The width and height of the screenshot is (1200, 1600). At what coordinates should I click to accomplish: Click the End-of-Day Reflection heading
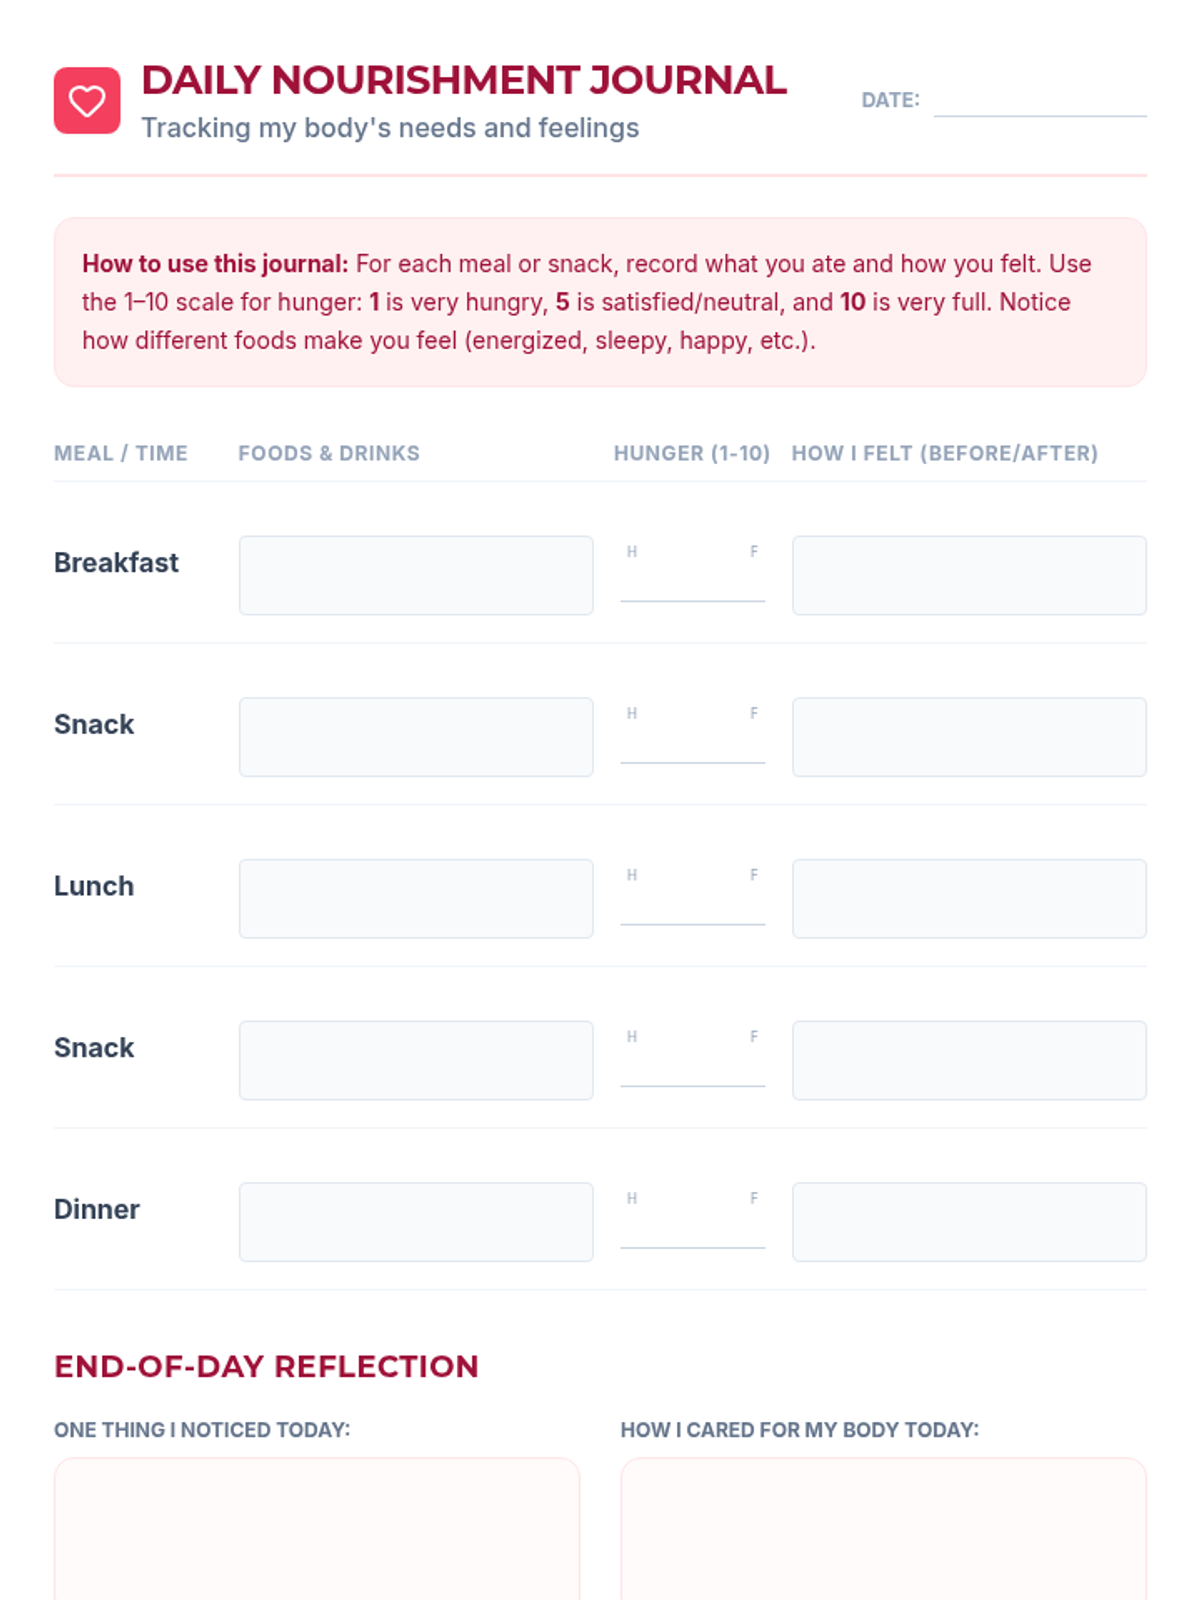coord(266,1366)
